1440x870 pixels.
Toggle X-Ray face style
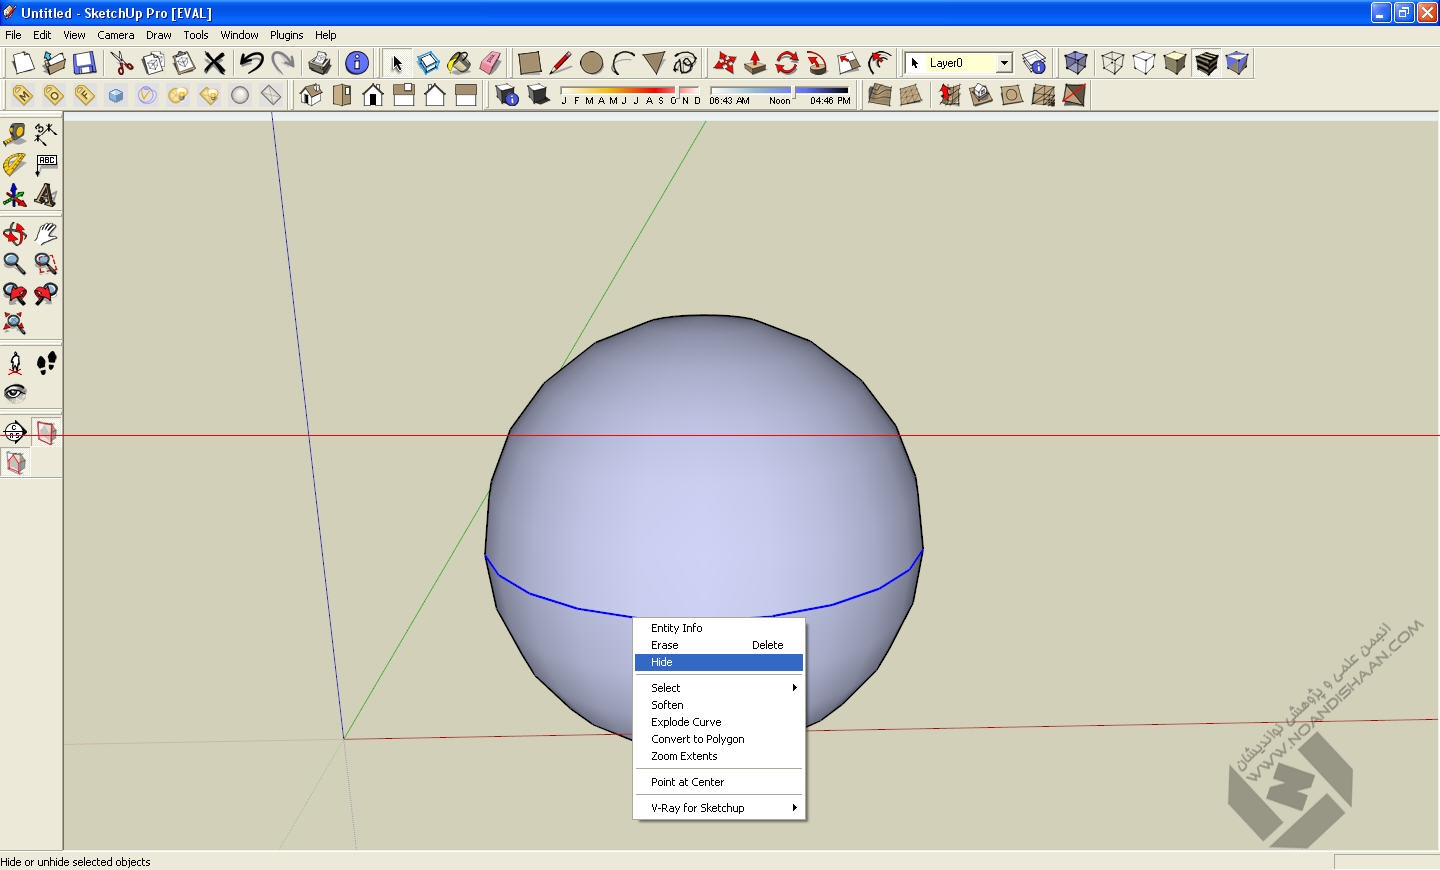1076,63
